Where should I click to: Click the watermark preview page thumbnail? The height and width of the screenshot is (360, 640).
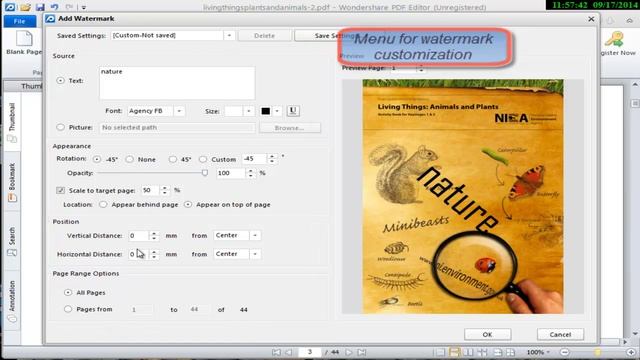[463, 196]
